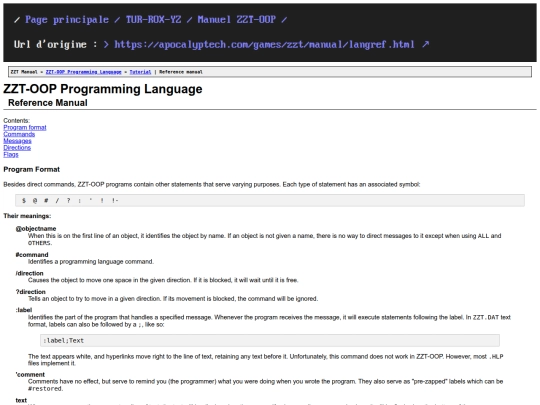Open the apocalyptech.com origin URL link
540x405 pixels.
click(x=264, y=44)
